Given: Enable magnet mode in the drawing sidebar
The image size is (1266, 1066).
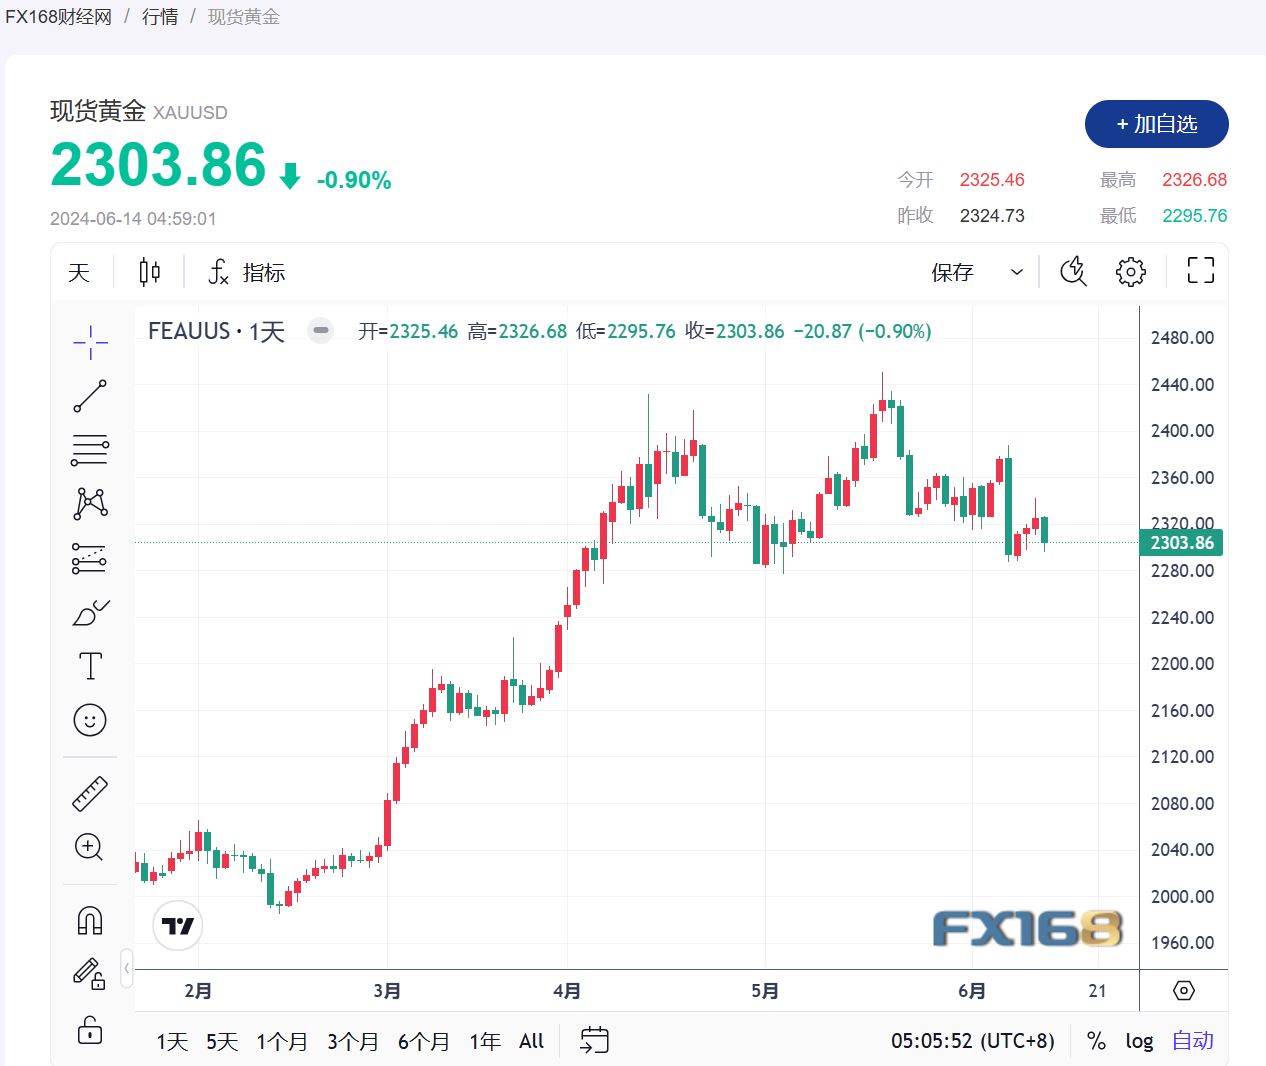Looking at the screenshot, I should tap(90, 918).
